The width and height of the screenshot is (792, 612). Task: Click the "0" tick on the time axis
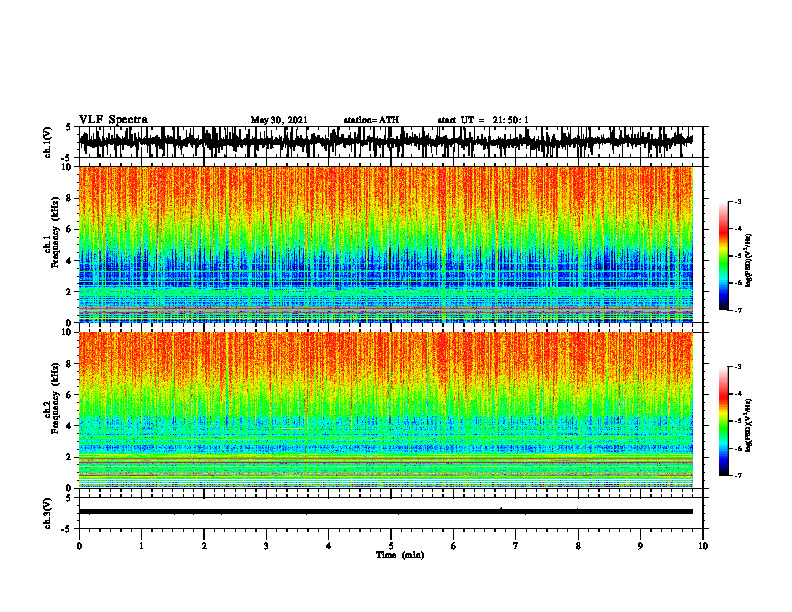click(79, 546)
